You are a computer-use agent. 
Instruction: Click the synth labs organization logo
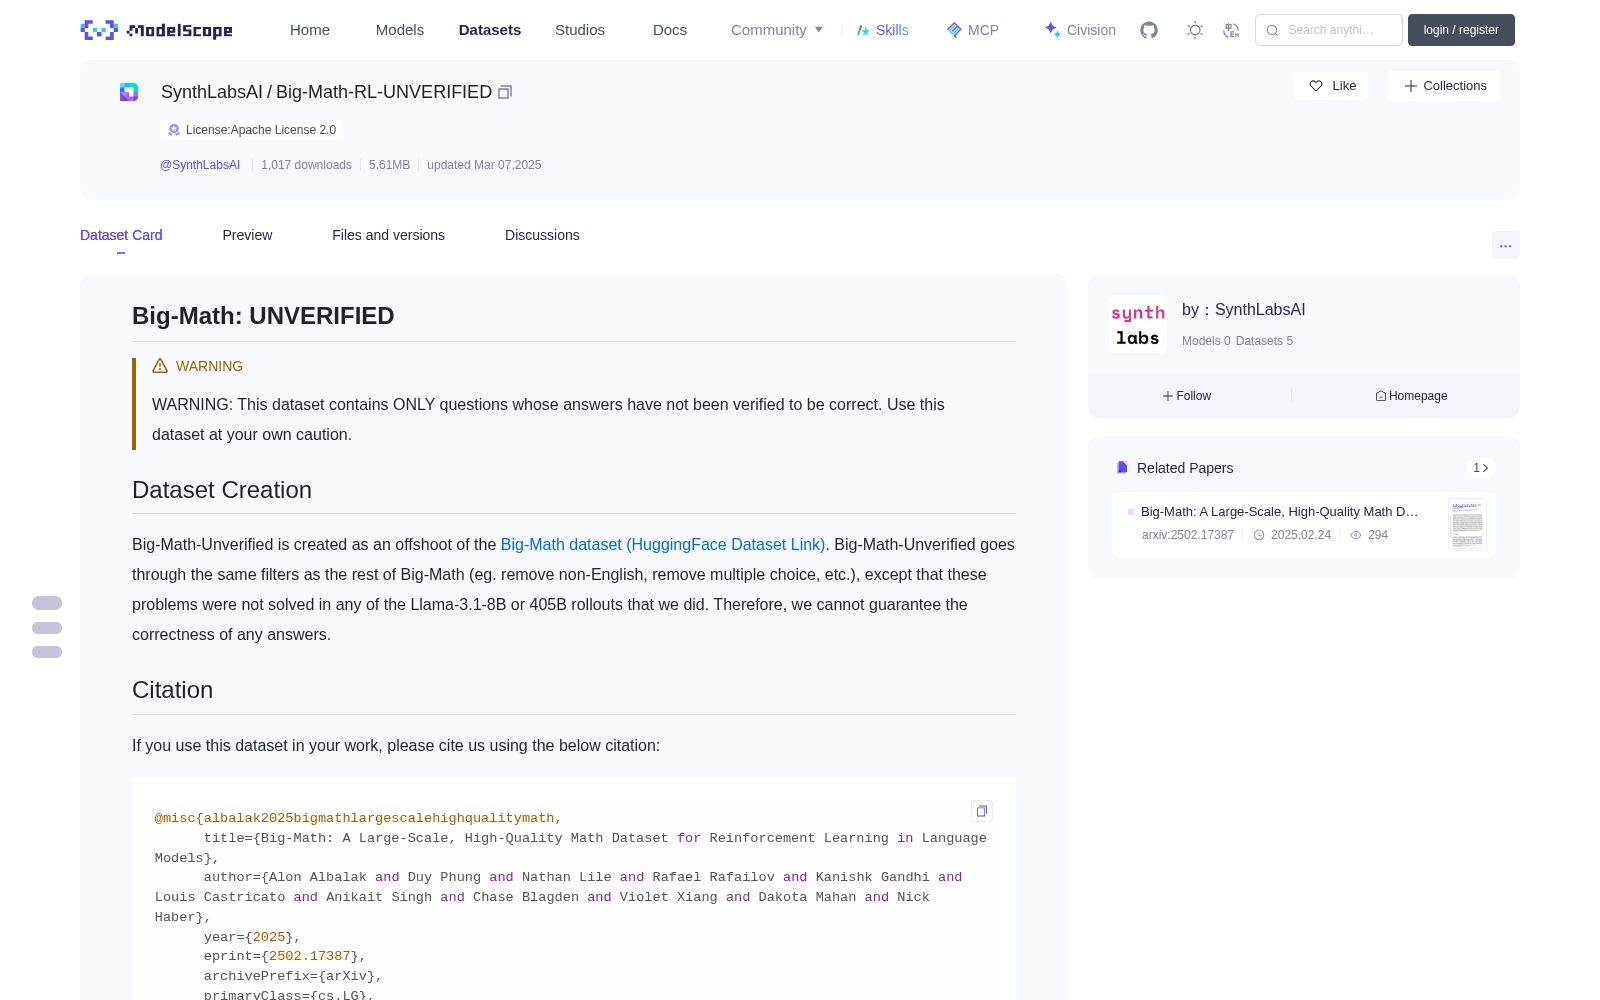[1138, 324]
